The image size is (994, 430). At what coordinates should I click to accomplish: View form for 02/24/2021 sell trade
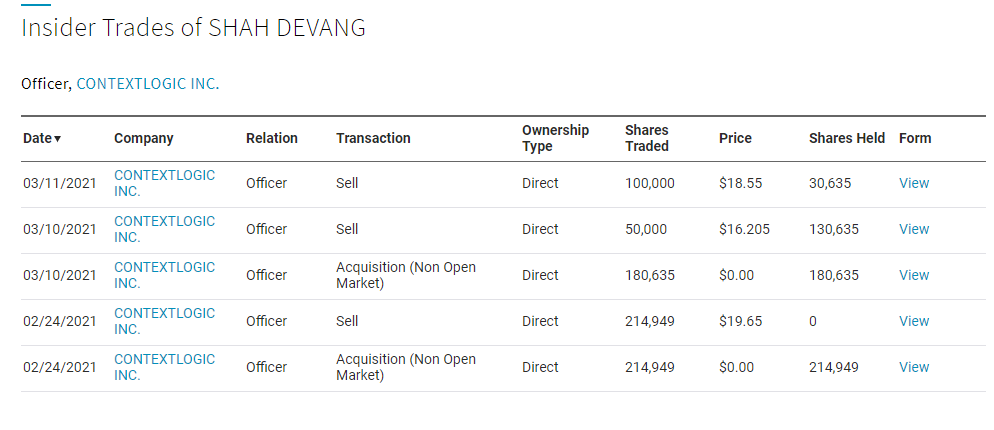pos(914,321)
